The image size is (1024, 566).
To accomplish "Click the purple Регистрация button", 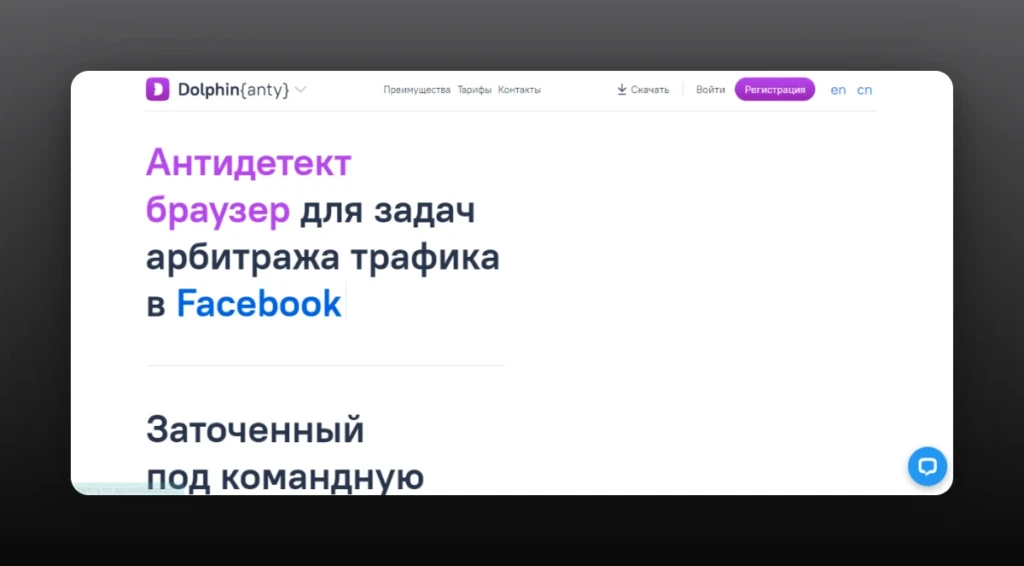I will [775, 89].
